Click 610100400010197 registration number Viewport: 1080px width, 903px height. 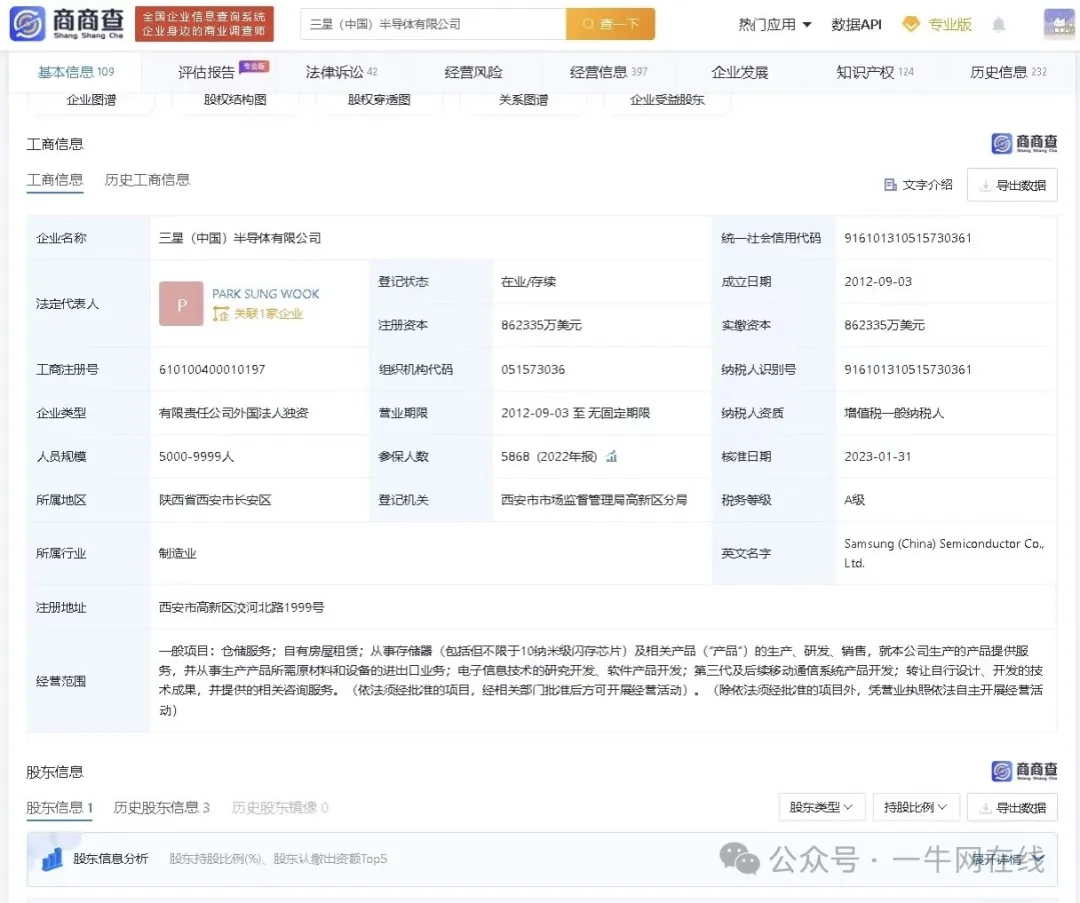pyautogui.click(x=211, y=369)
